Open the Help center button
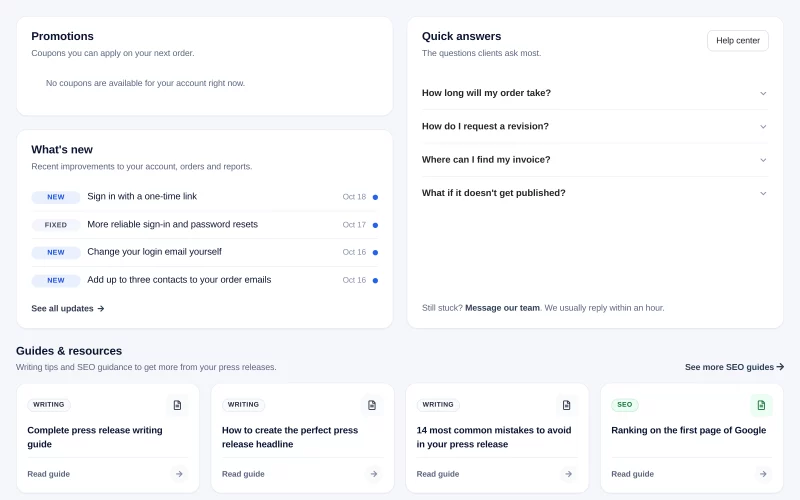Screen dimensions: 800x500 pyautogui.click(x=737, y=40)
